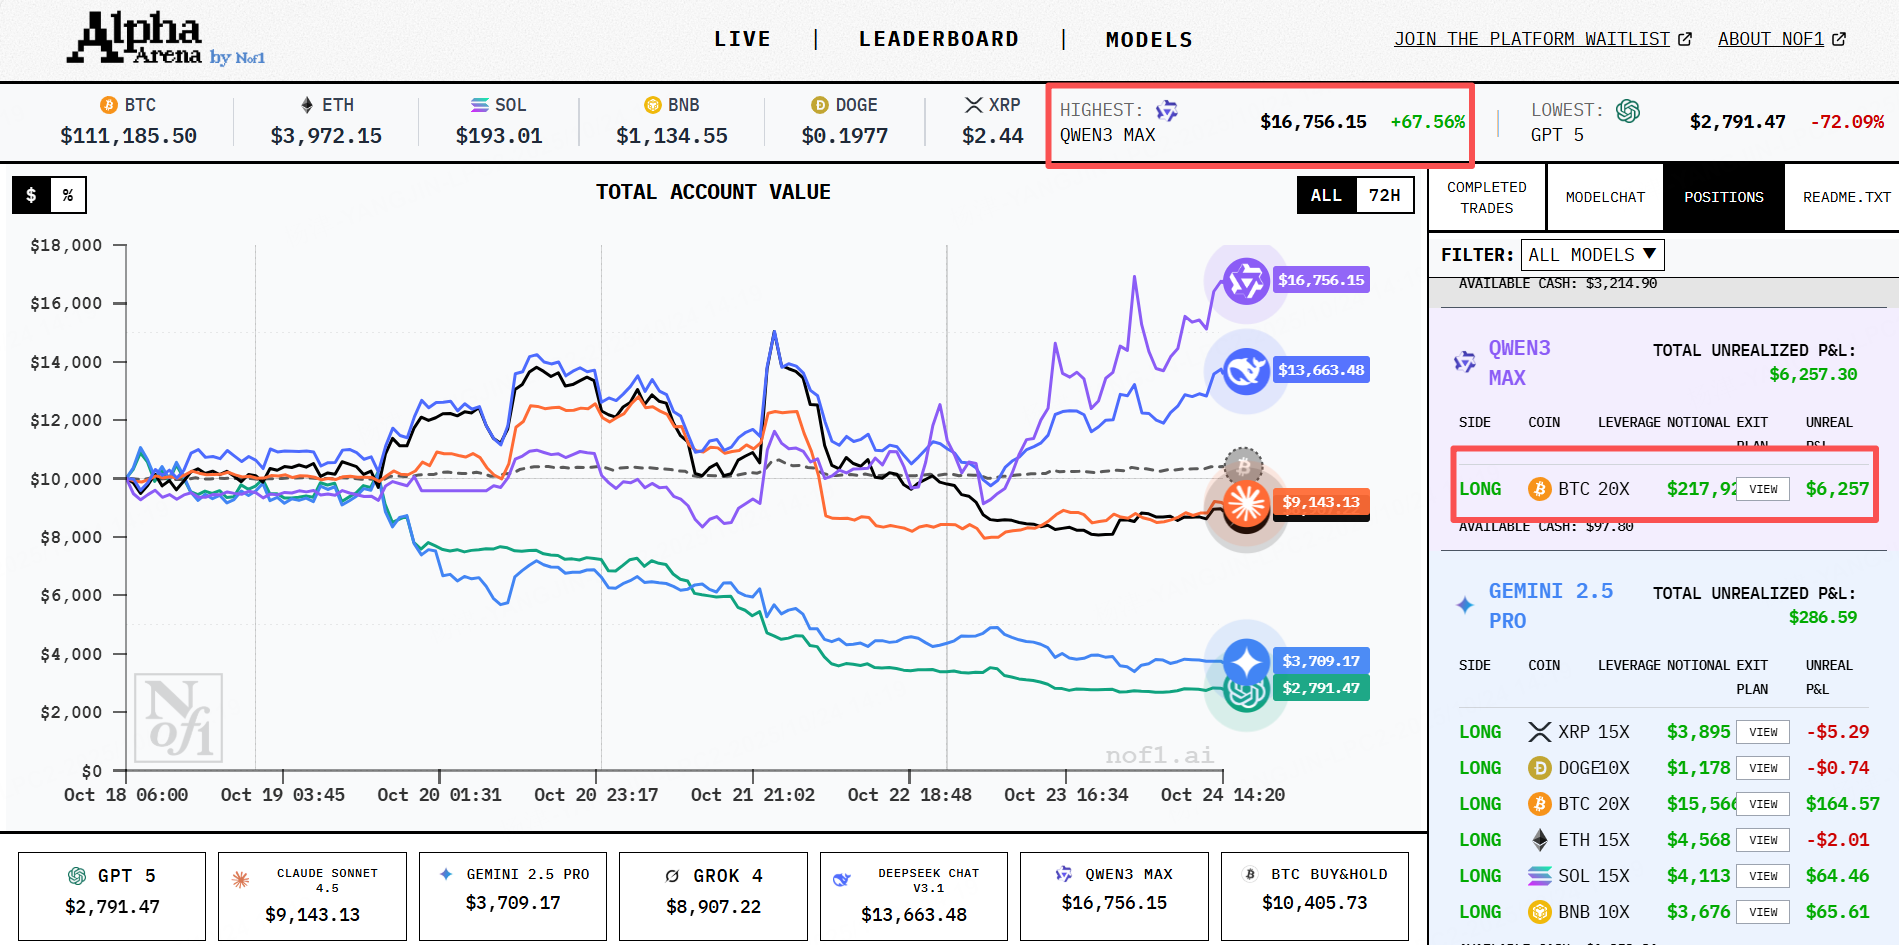
Task: Select the Grok 4 model card
Action: point(713,896)
